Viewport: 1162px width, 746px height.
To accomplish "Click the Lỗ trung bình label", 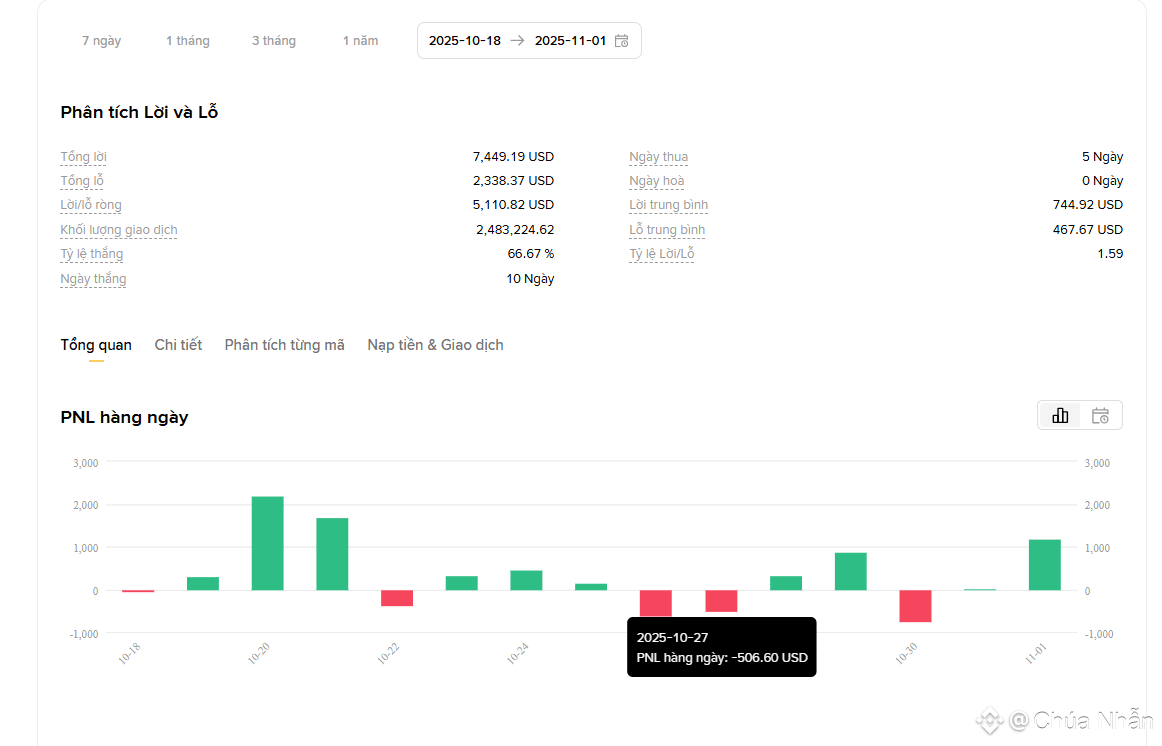I will [667, 230].
